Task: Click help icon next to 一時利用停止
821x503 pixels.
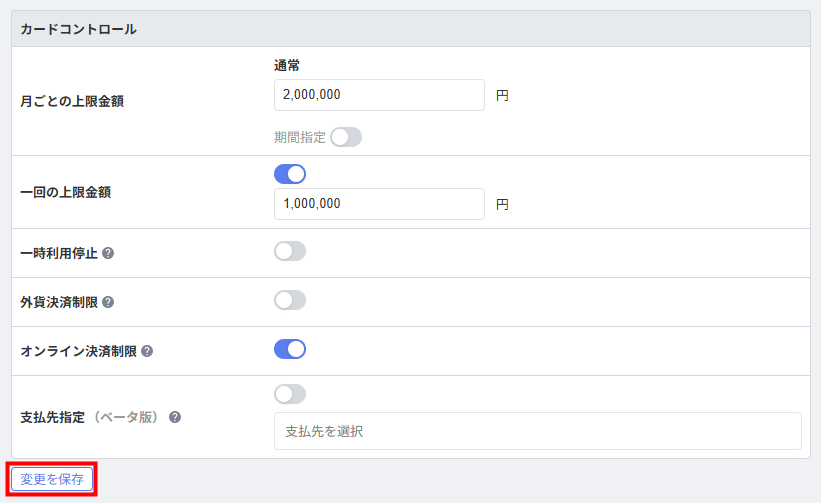Action: [x=108, y=253]
